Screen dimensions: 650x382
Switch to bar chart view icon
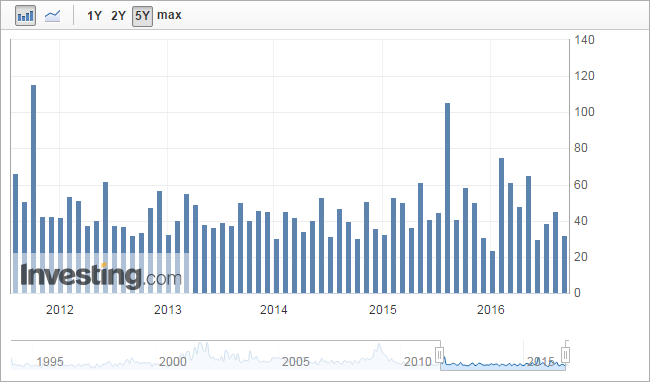[25, 16]
